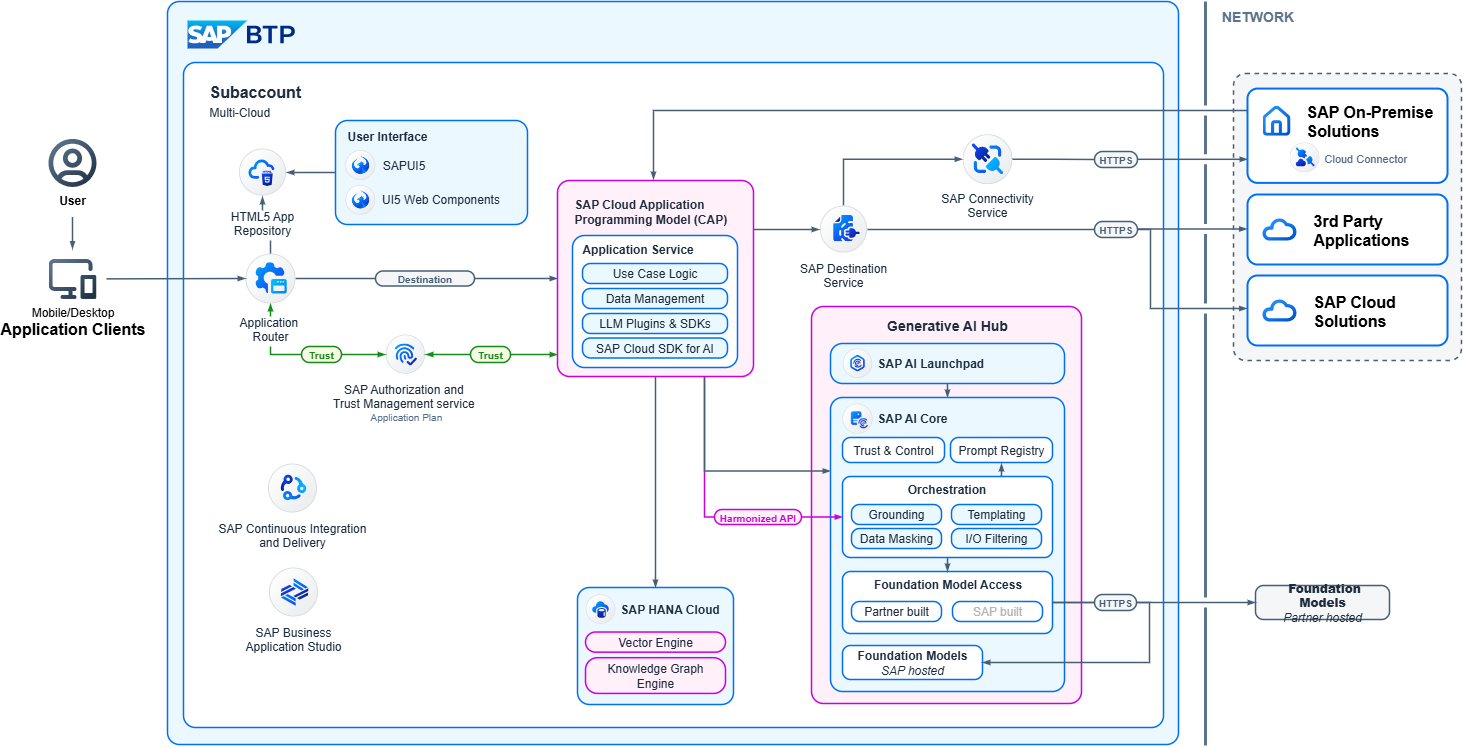1463x748 pixels.
Task: Select the Use Case Logic box
Action: click(x=655, y=274)
